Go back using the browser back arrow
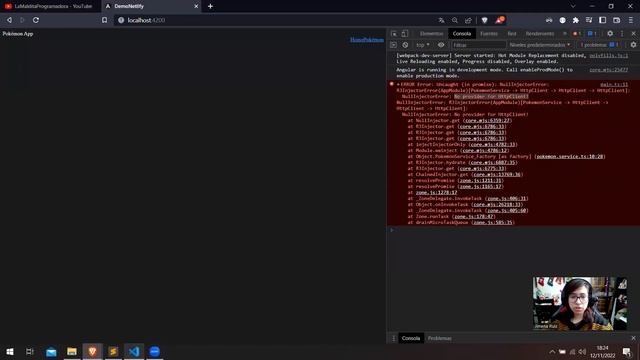The width and height of the screenshot is (640, 360). (9, 20)
